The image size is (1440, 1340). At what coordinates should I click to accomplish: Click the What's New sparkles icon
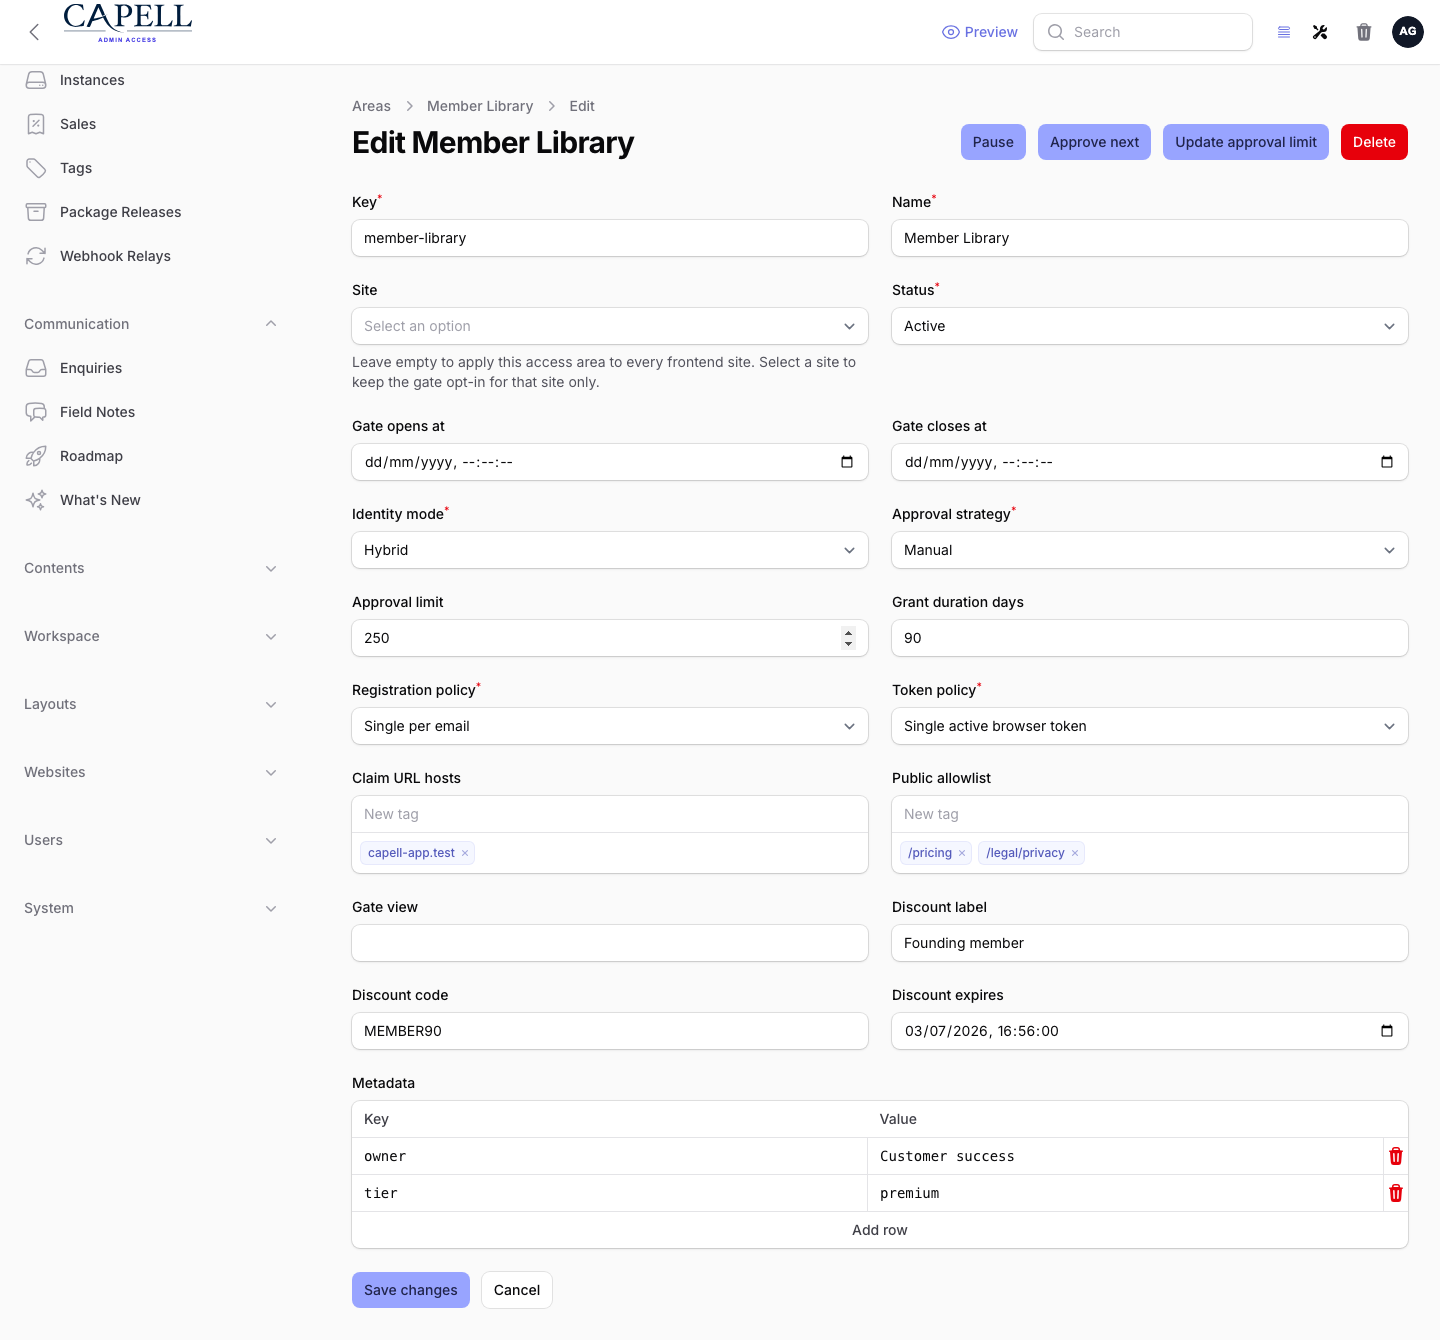coord(36,500)
